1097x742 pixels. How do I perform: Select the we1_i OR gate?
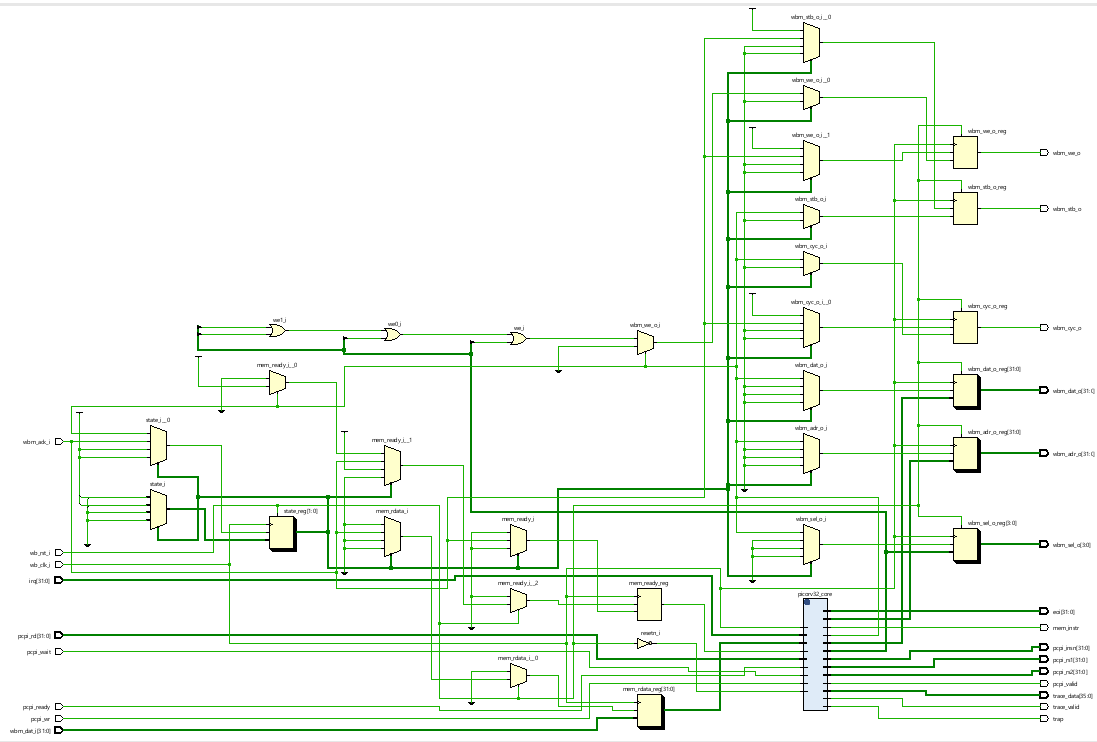[278, 331]
